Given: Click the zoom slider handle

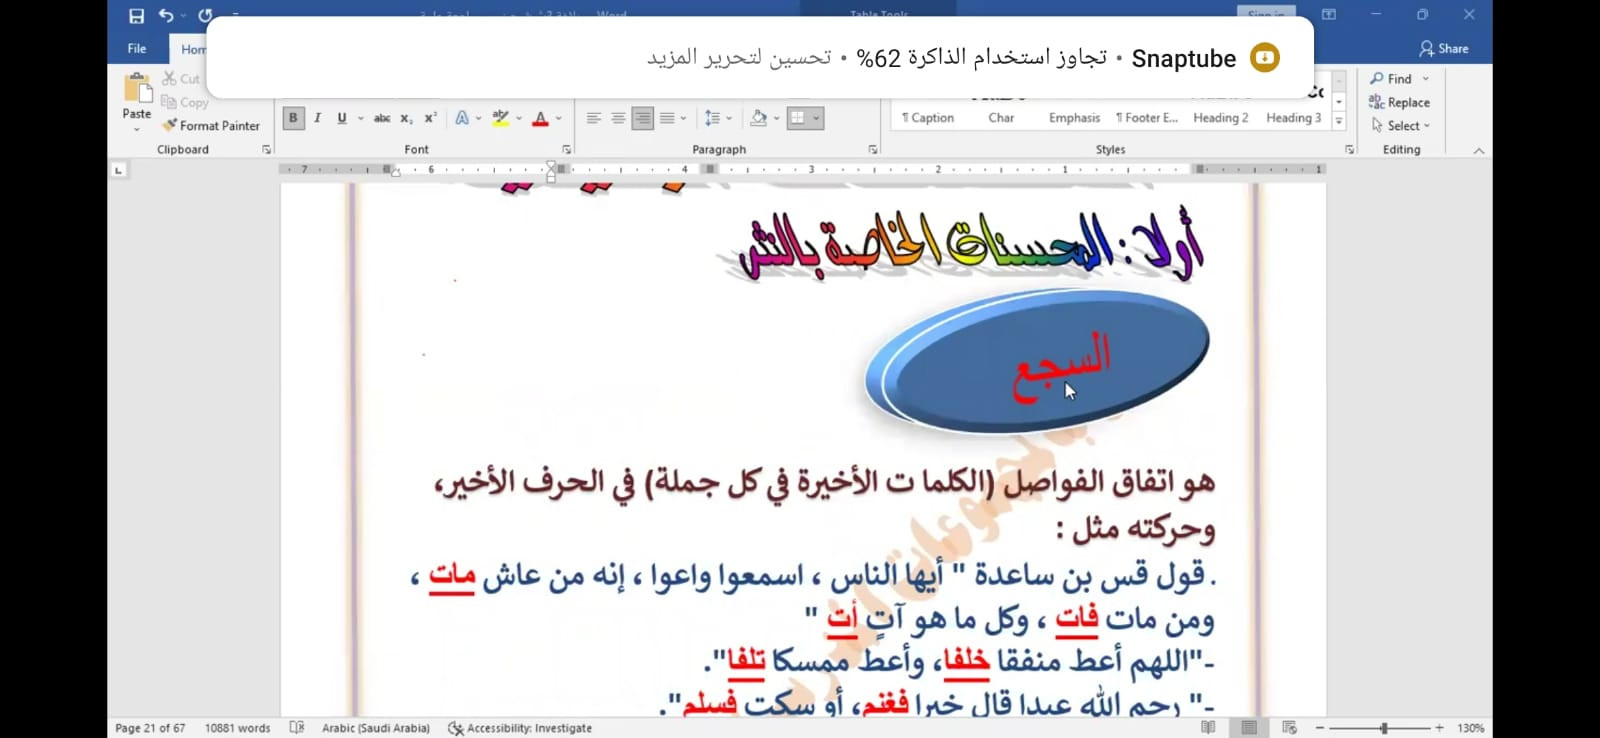Looking at the screenshot, I should point(1384,728).
